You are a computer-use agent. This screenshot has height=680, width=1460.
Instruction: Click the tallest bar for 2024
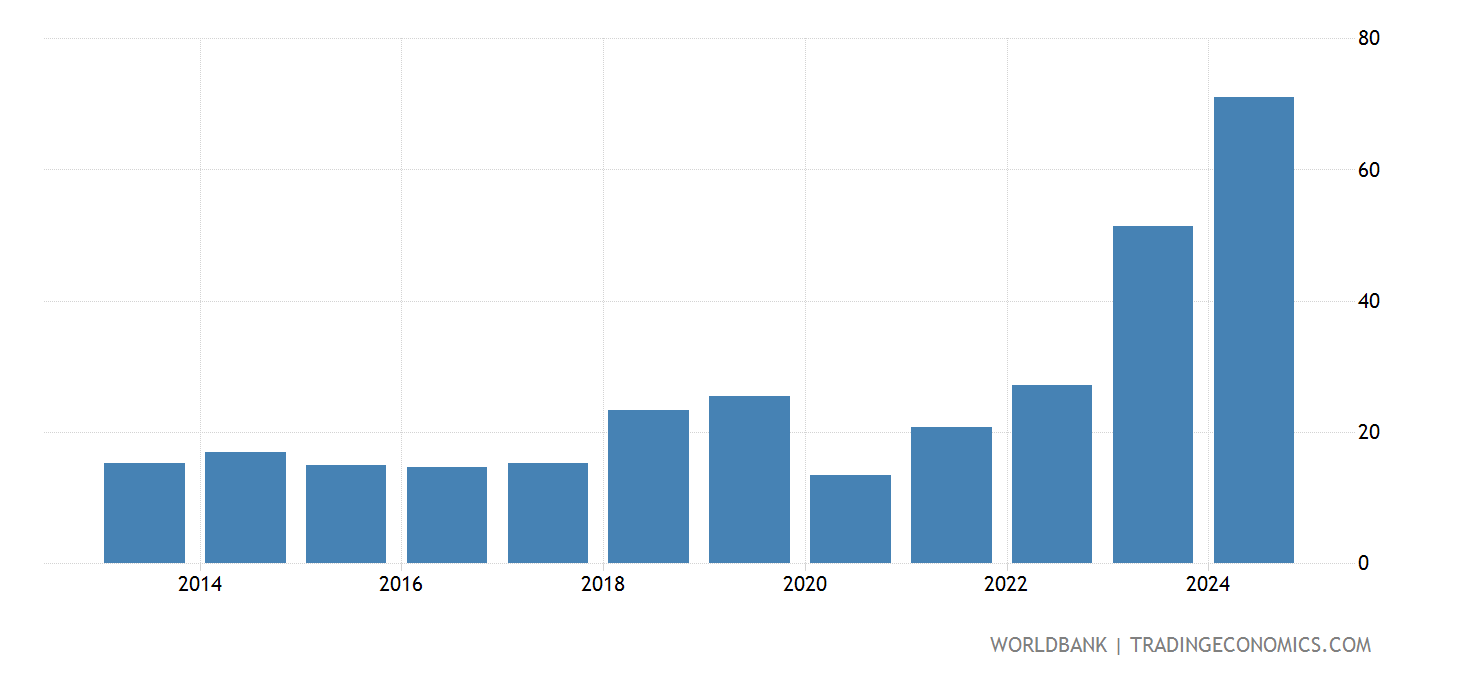[1253, 330]
